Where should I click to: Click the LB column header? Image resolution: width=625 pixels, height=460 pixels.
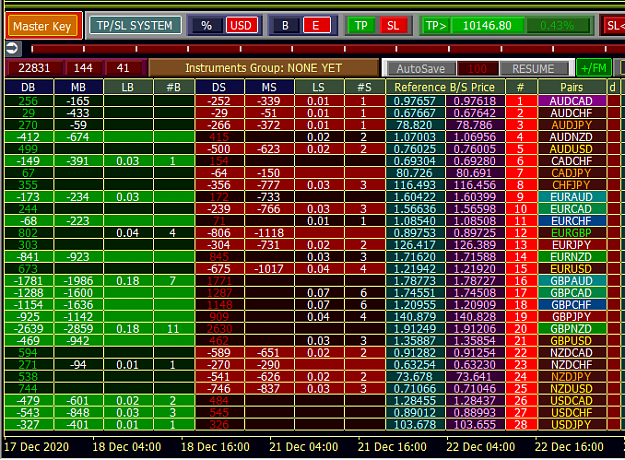coord(128,87)
